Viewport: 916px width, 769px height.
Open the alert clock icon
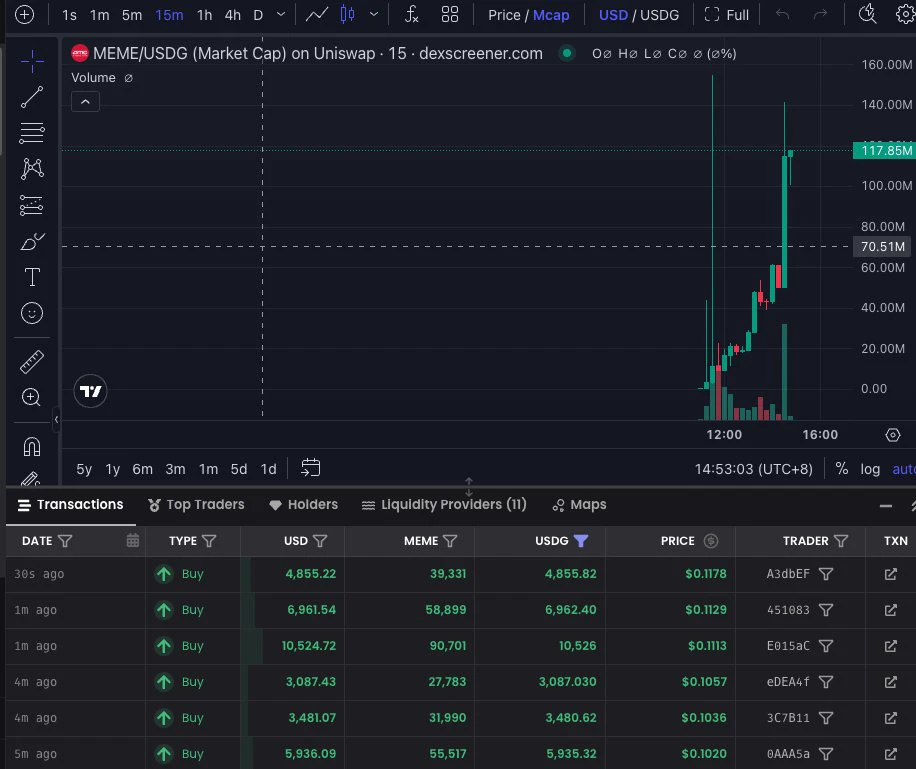point(868,14)
